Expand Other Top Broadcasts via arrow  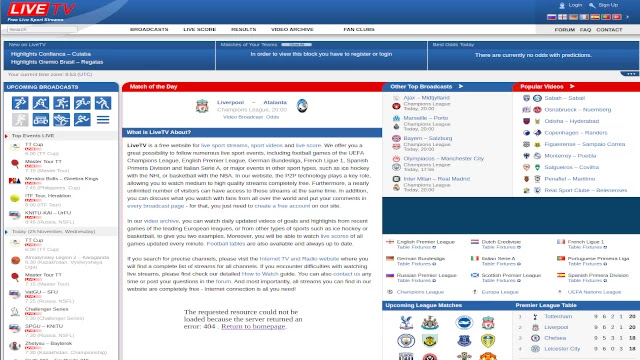[x=460, y=87]
